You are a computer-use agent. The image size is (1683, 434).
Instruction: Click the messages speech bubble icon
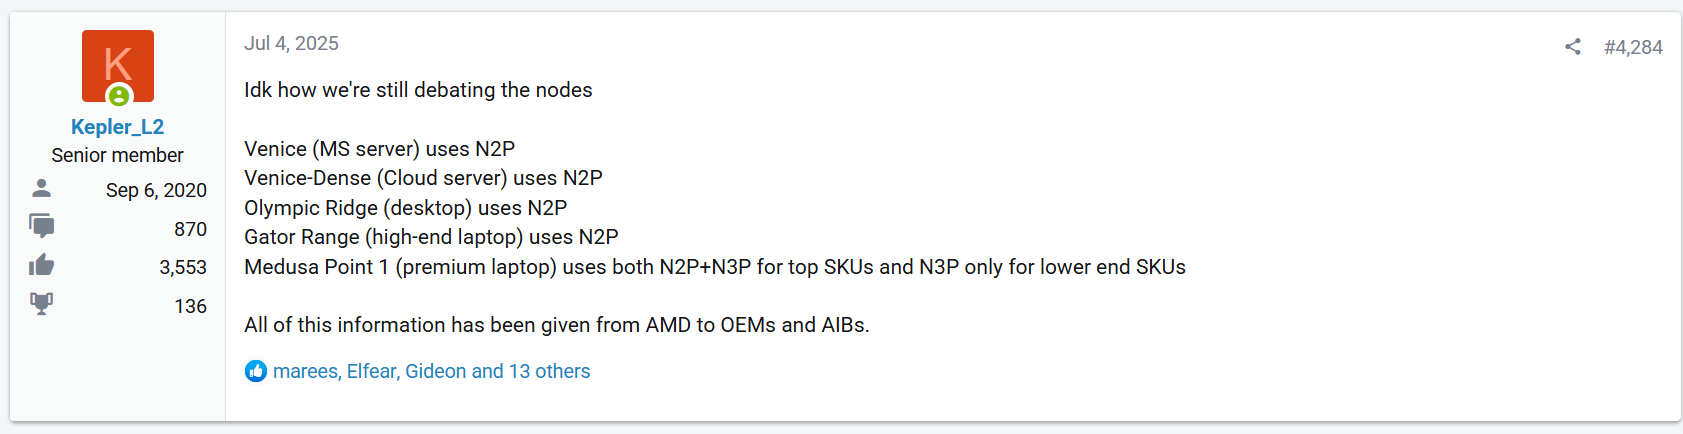click(x=42, y=226)
